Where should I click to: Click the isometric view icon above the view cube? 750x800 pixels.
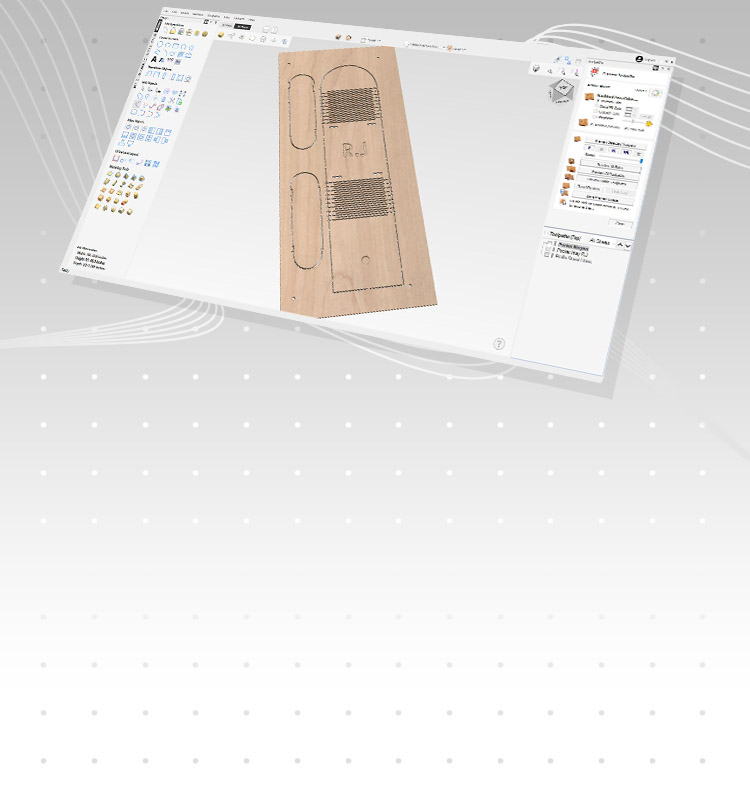[536, 68]
